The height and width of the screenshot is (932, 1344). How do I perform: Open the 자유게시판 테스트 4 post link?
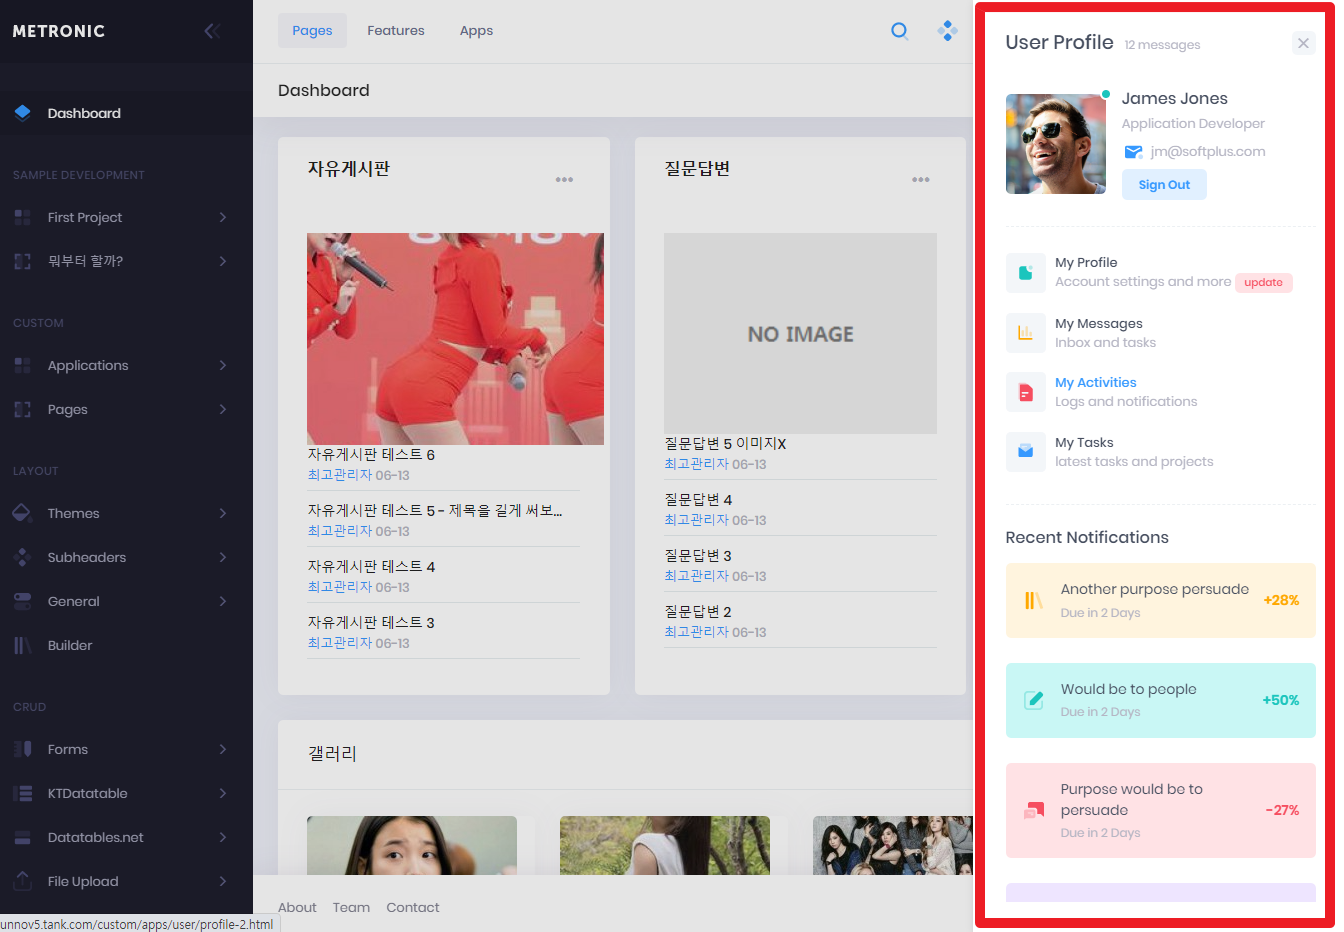coord(371,566)
